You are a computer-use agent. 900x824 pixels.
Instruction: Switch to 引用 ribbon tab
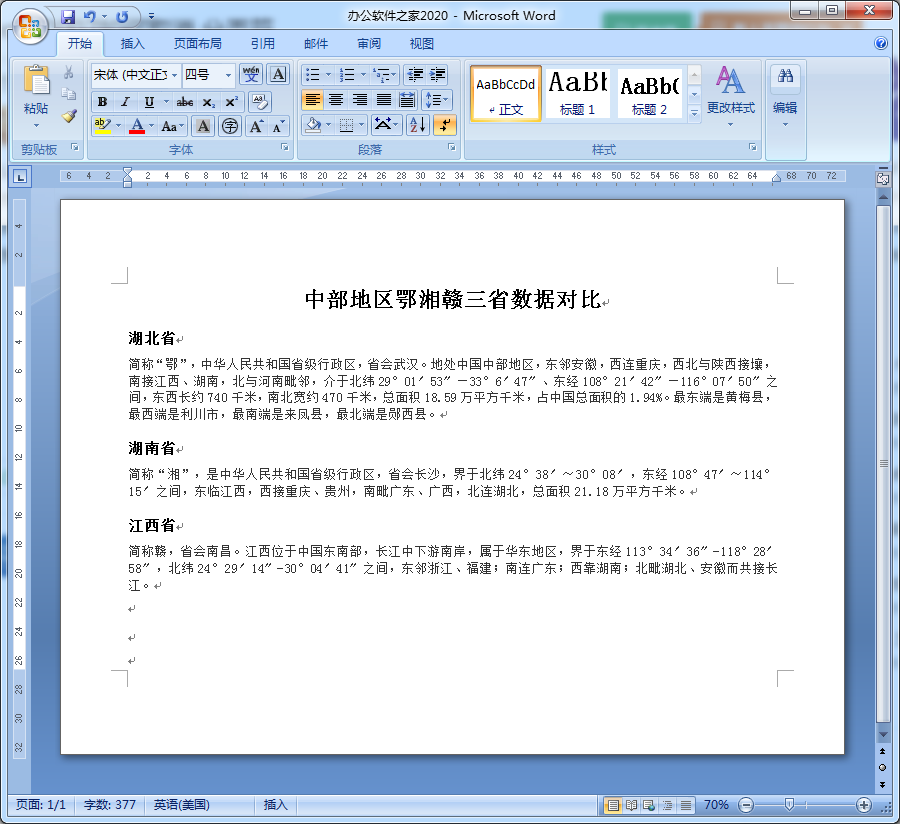tap(263, 44)
